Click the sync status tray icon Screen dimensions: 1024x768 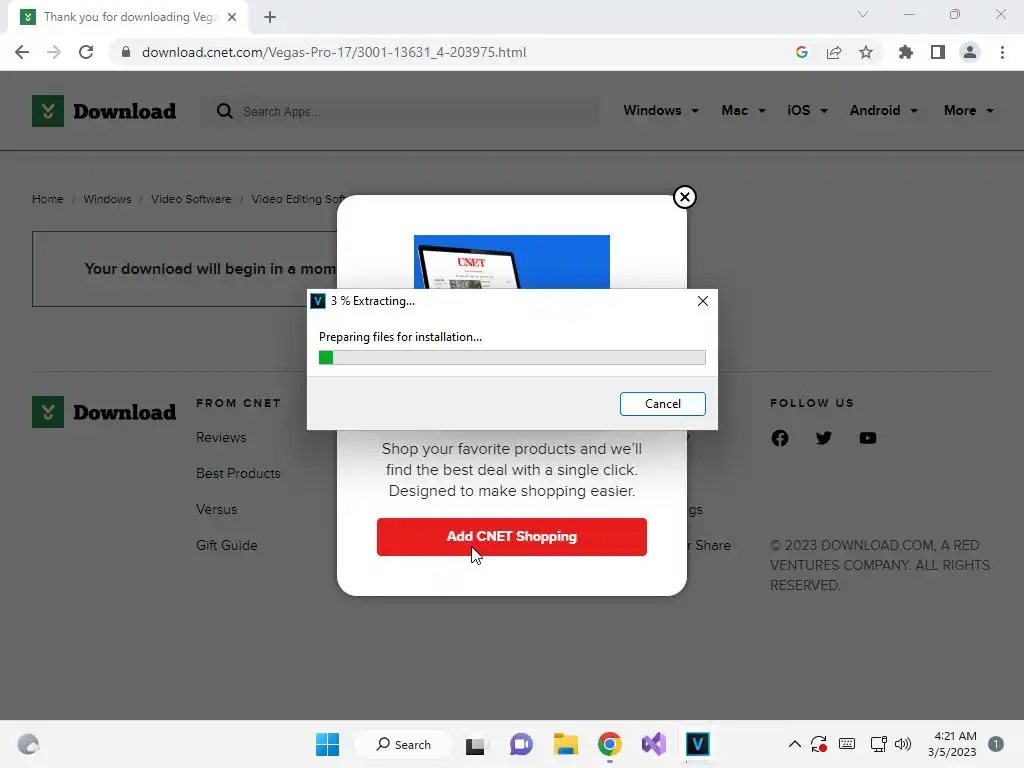(x=819, y=744)
